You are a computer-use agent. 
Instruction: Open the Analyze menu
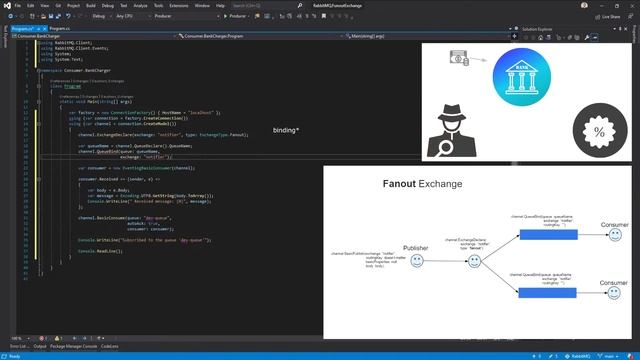coord(140,6)
